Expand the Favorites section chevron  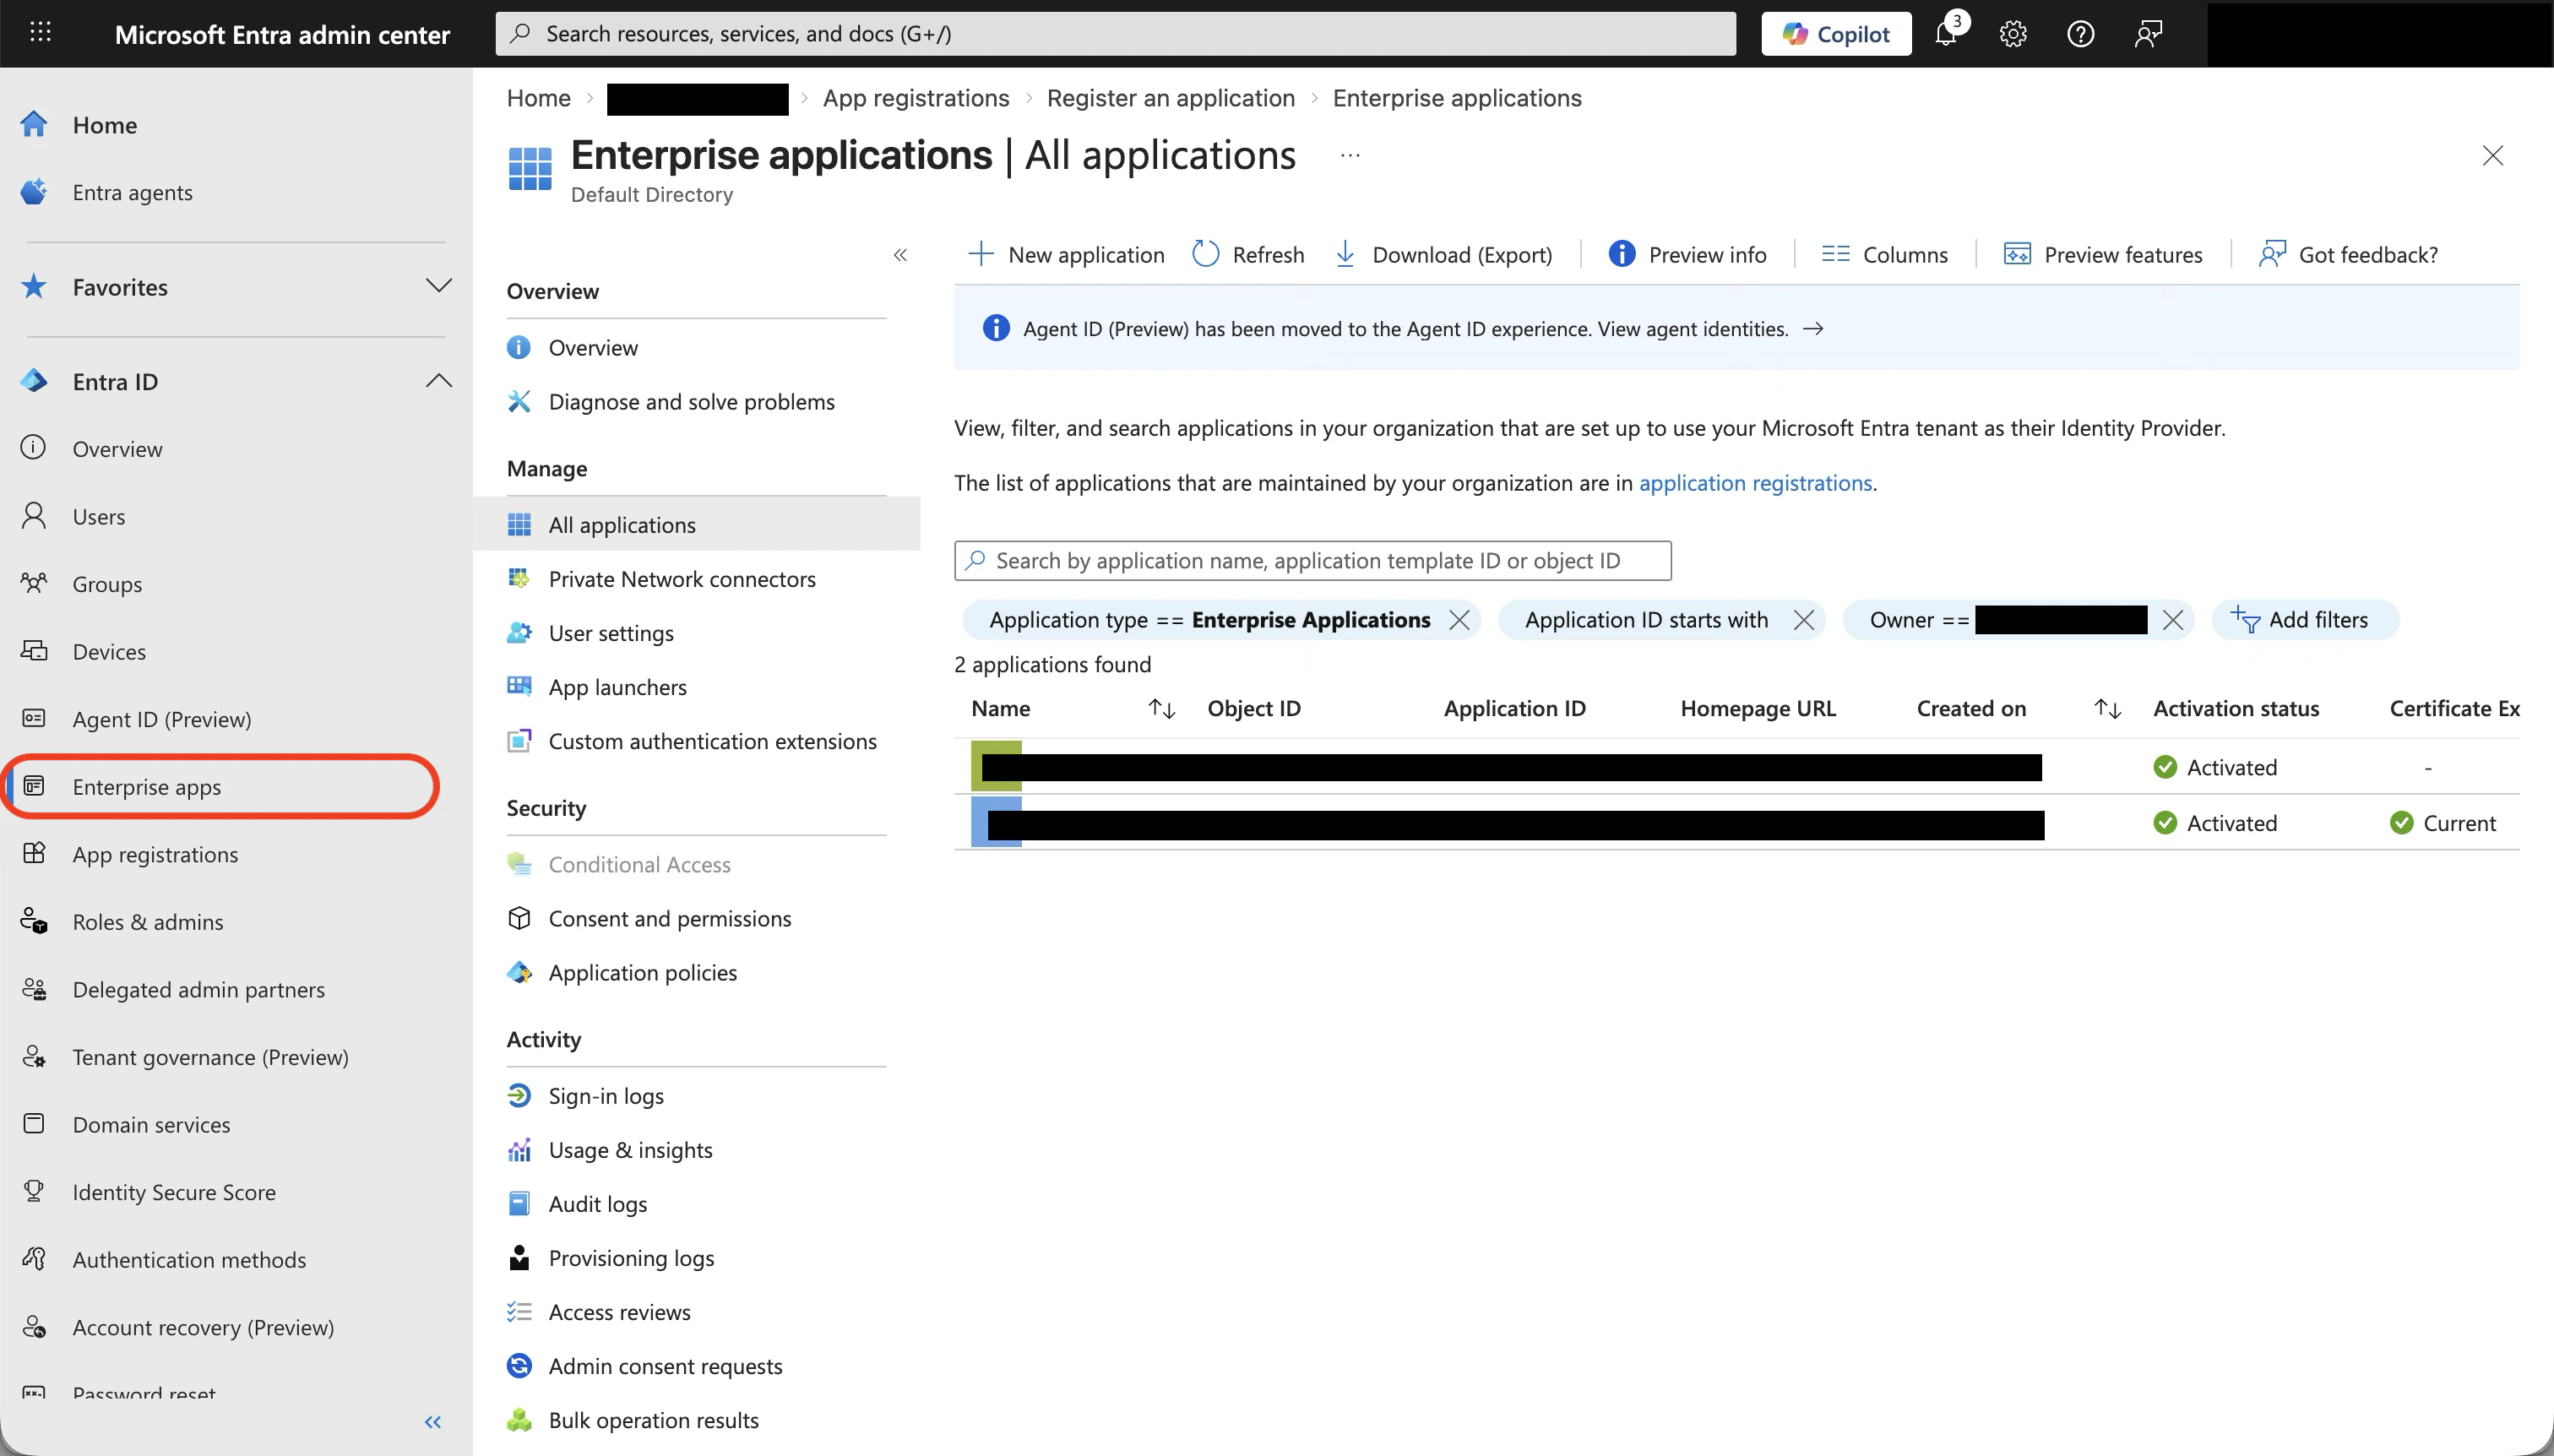pyautogui.click(x=438, y=286)
